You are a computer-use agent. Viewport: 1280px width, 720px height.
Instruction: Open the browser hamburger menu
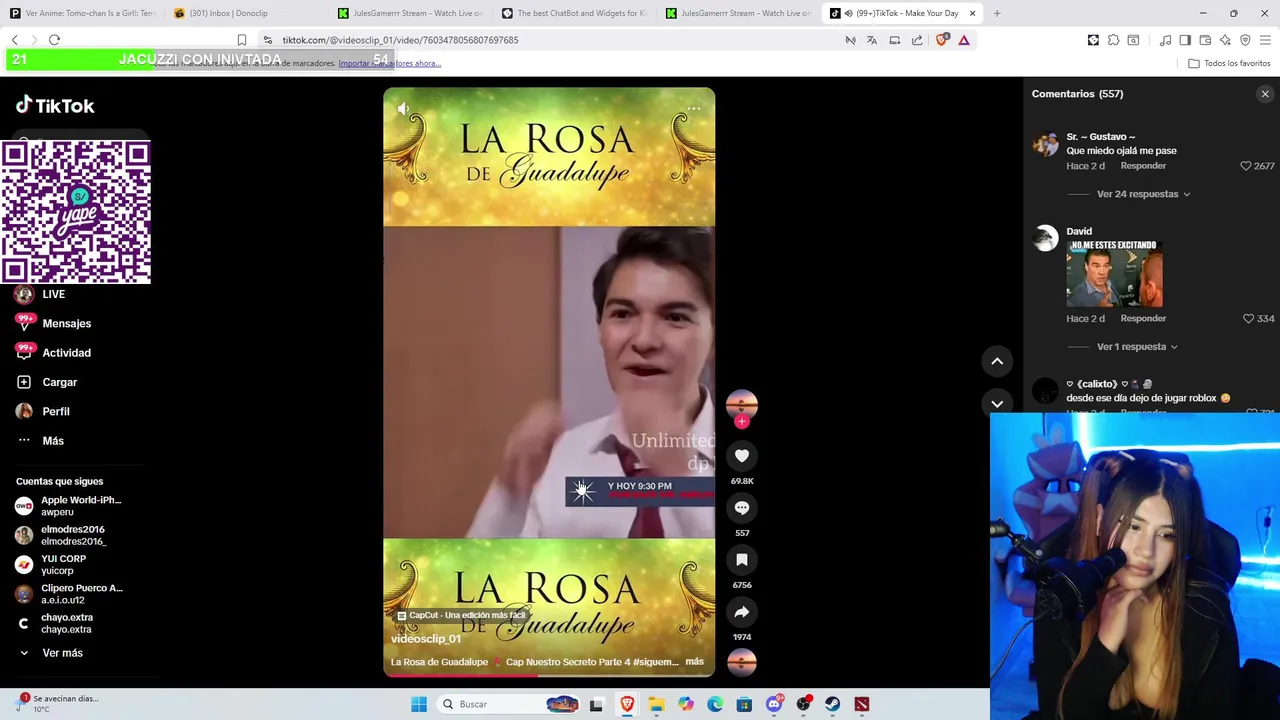coord(1265,40)
